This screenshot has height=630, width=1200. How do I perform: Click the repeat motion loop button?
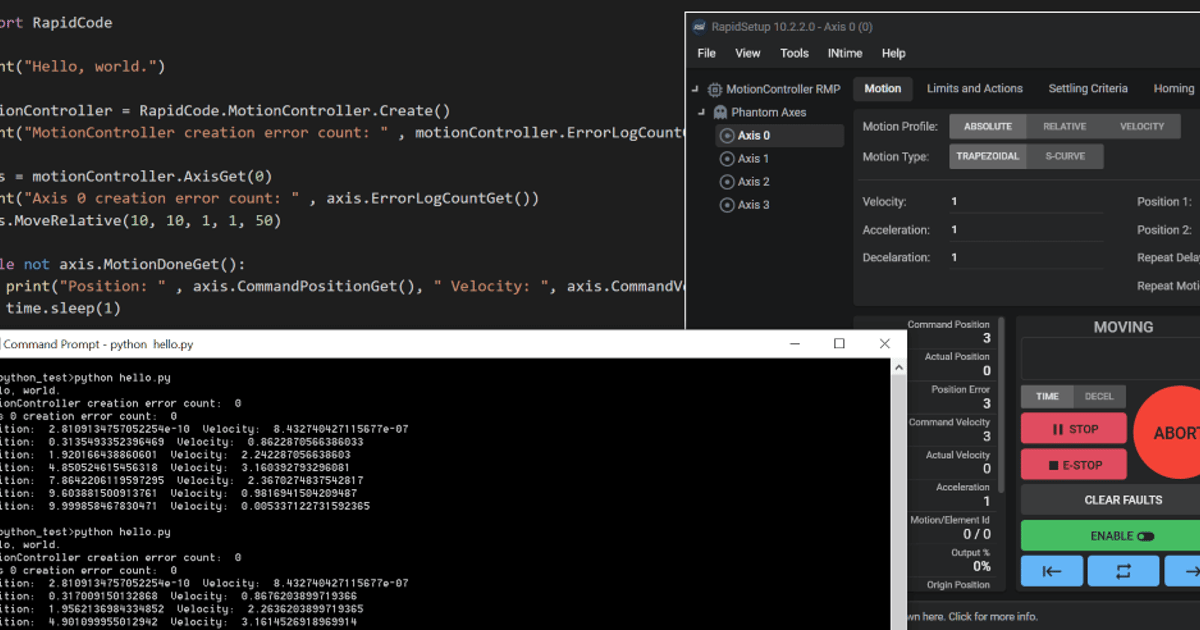(x=1123, y=571)
